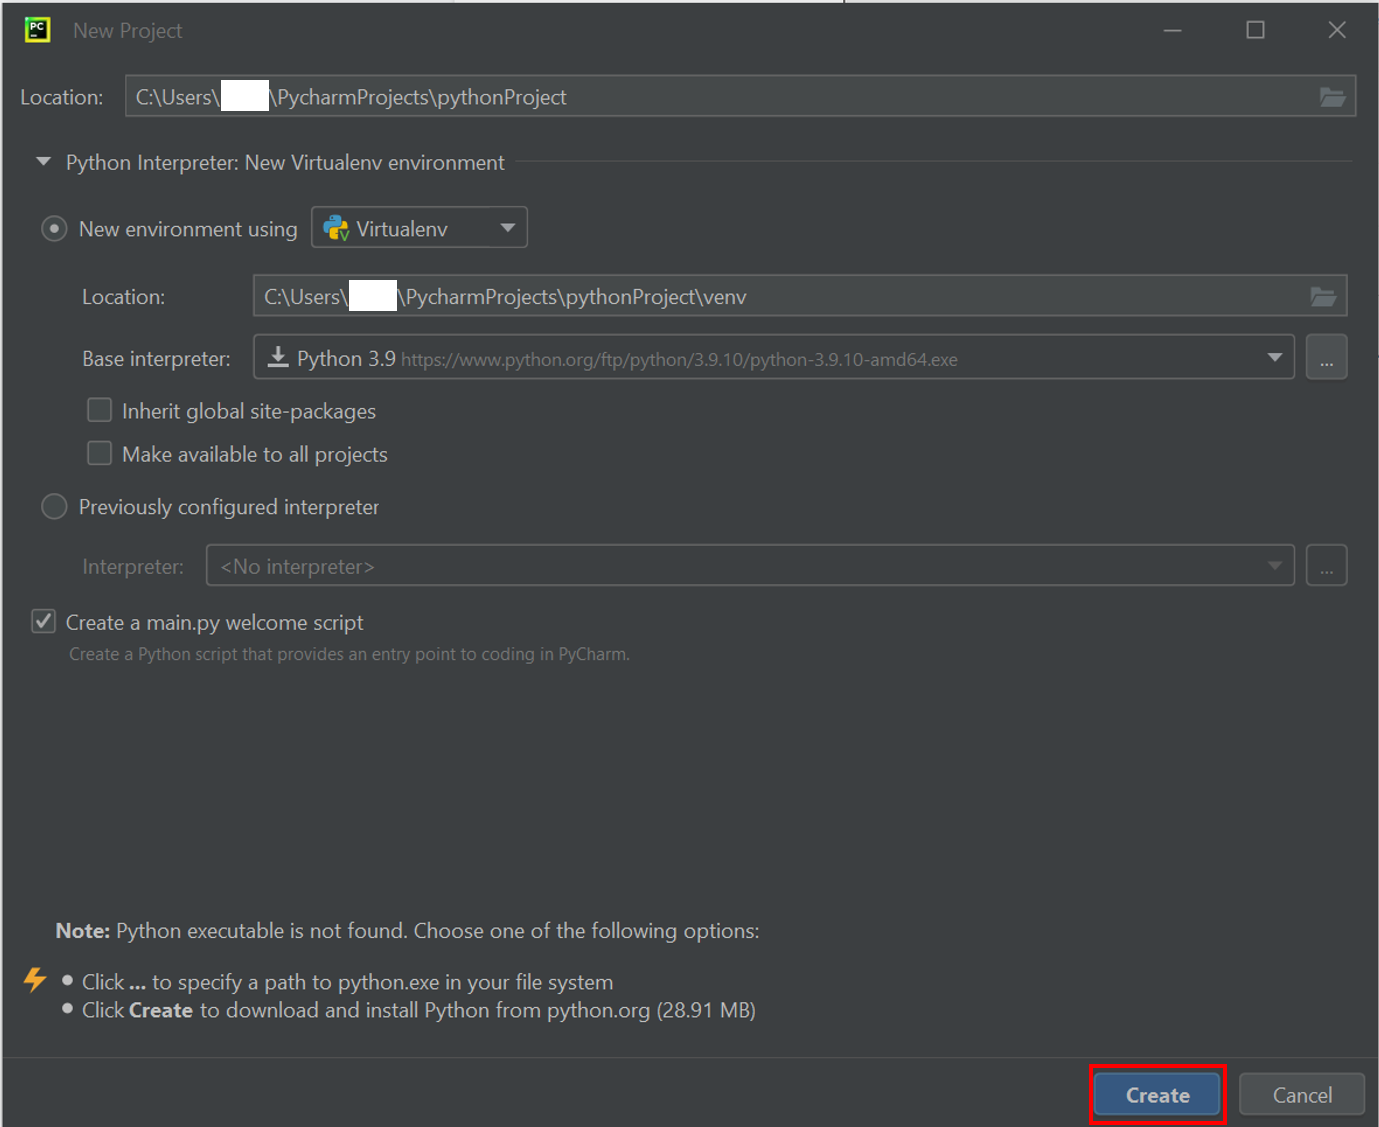Click ellipsis button next to No interpreter

(1326, 566)
